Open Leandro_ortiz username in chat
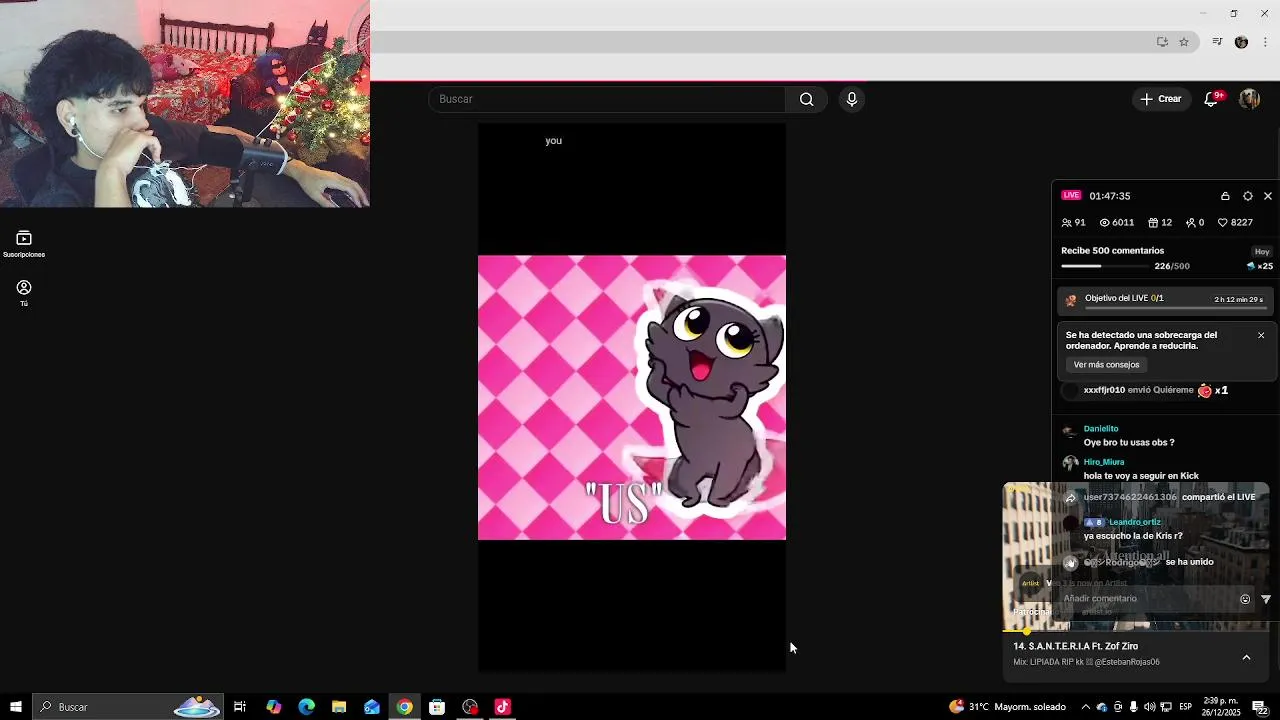Screen dimensions: 1280x720 [1135, 522]
